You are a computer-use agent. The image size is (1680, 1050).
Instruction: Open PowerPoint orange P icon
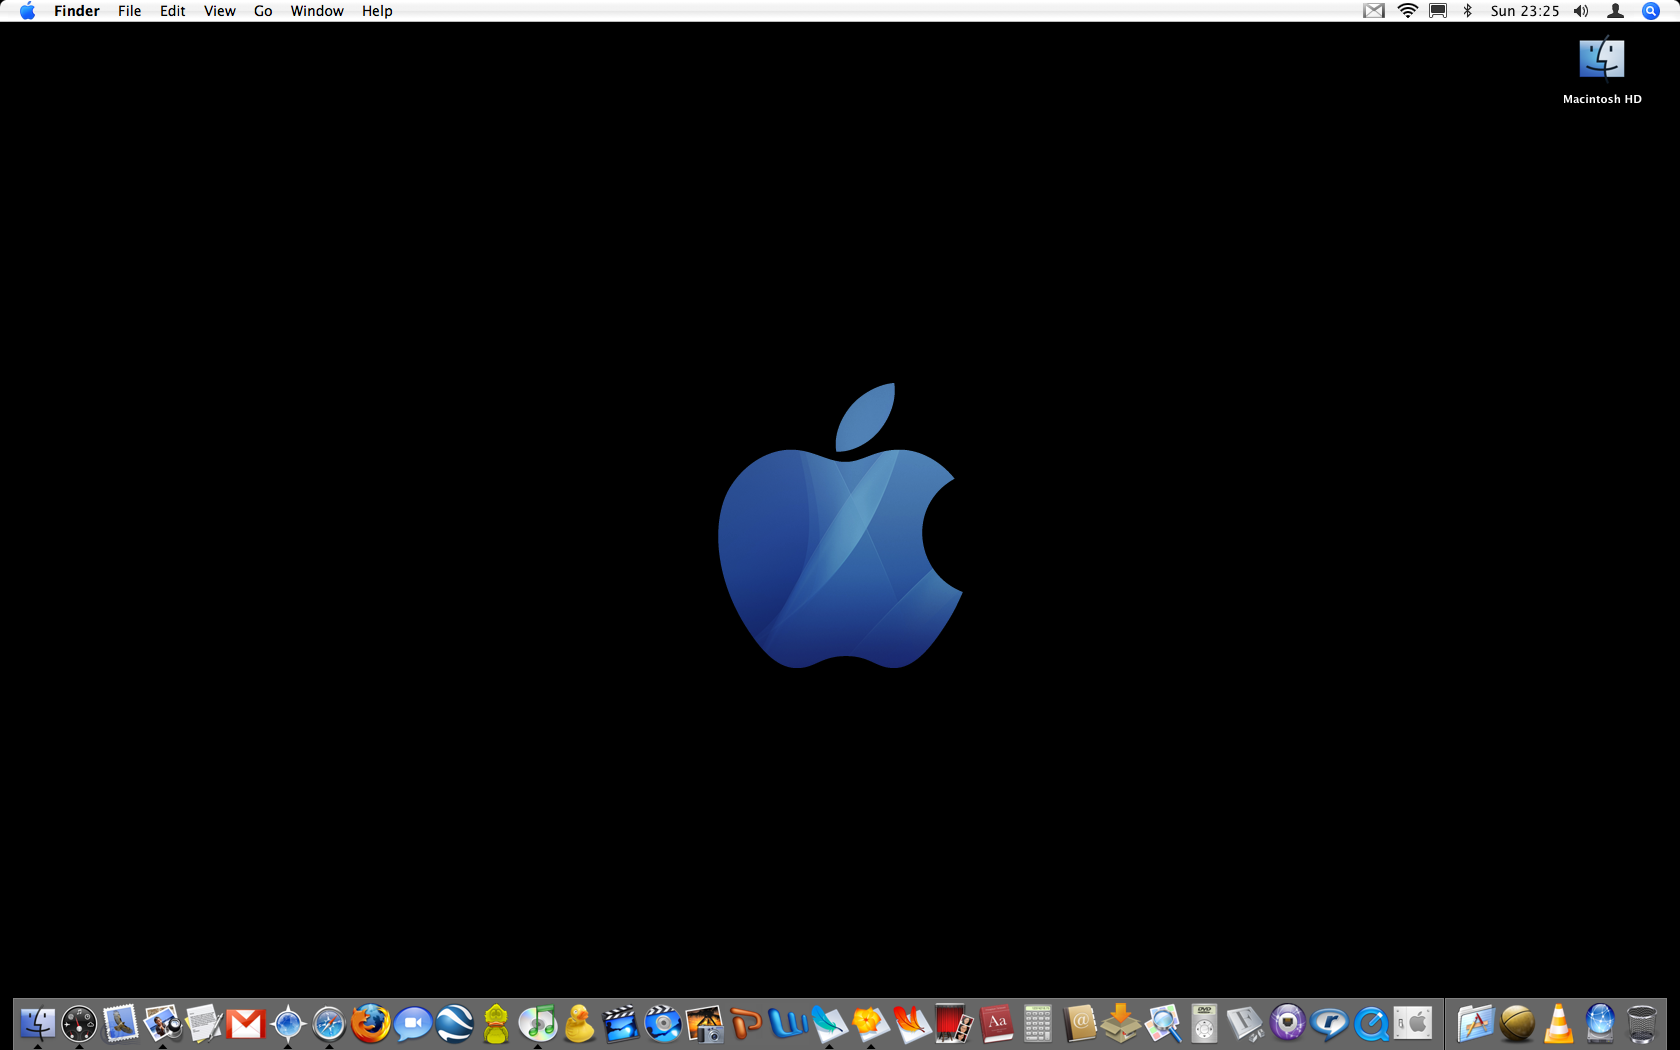point(746,1023)
